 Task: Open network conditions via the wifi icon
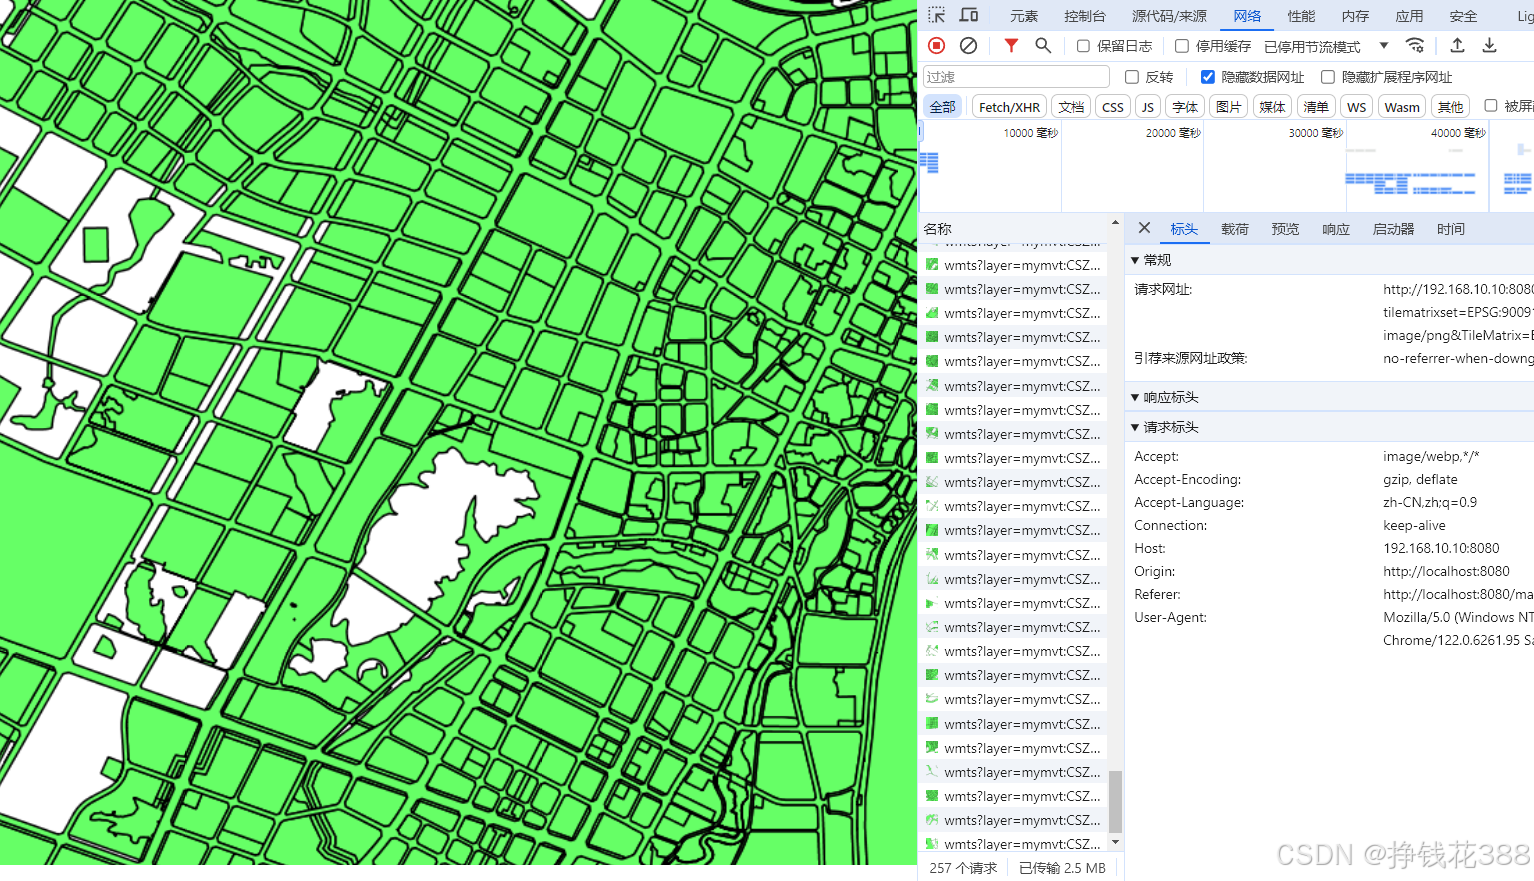1414,45
